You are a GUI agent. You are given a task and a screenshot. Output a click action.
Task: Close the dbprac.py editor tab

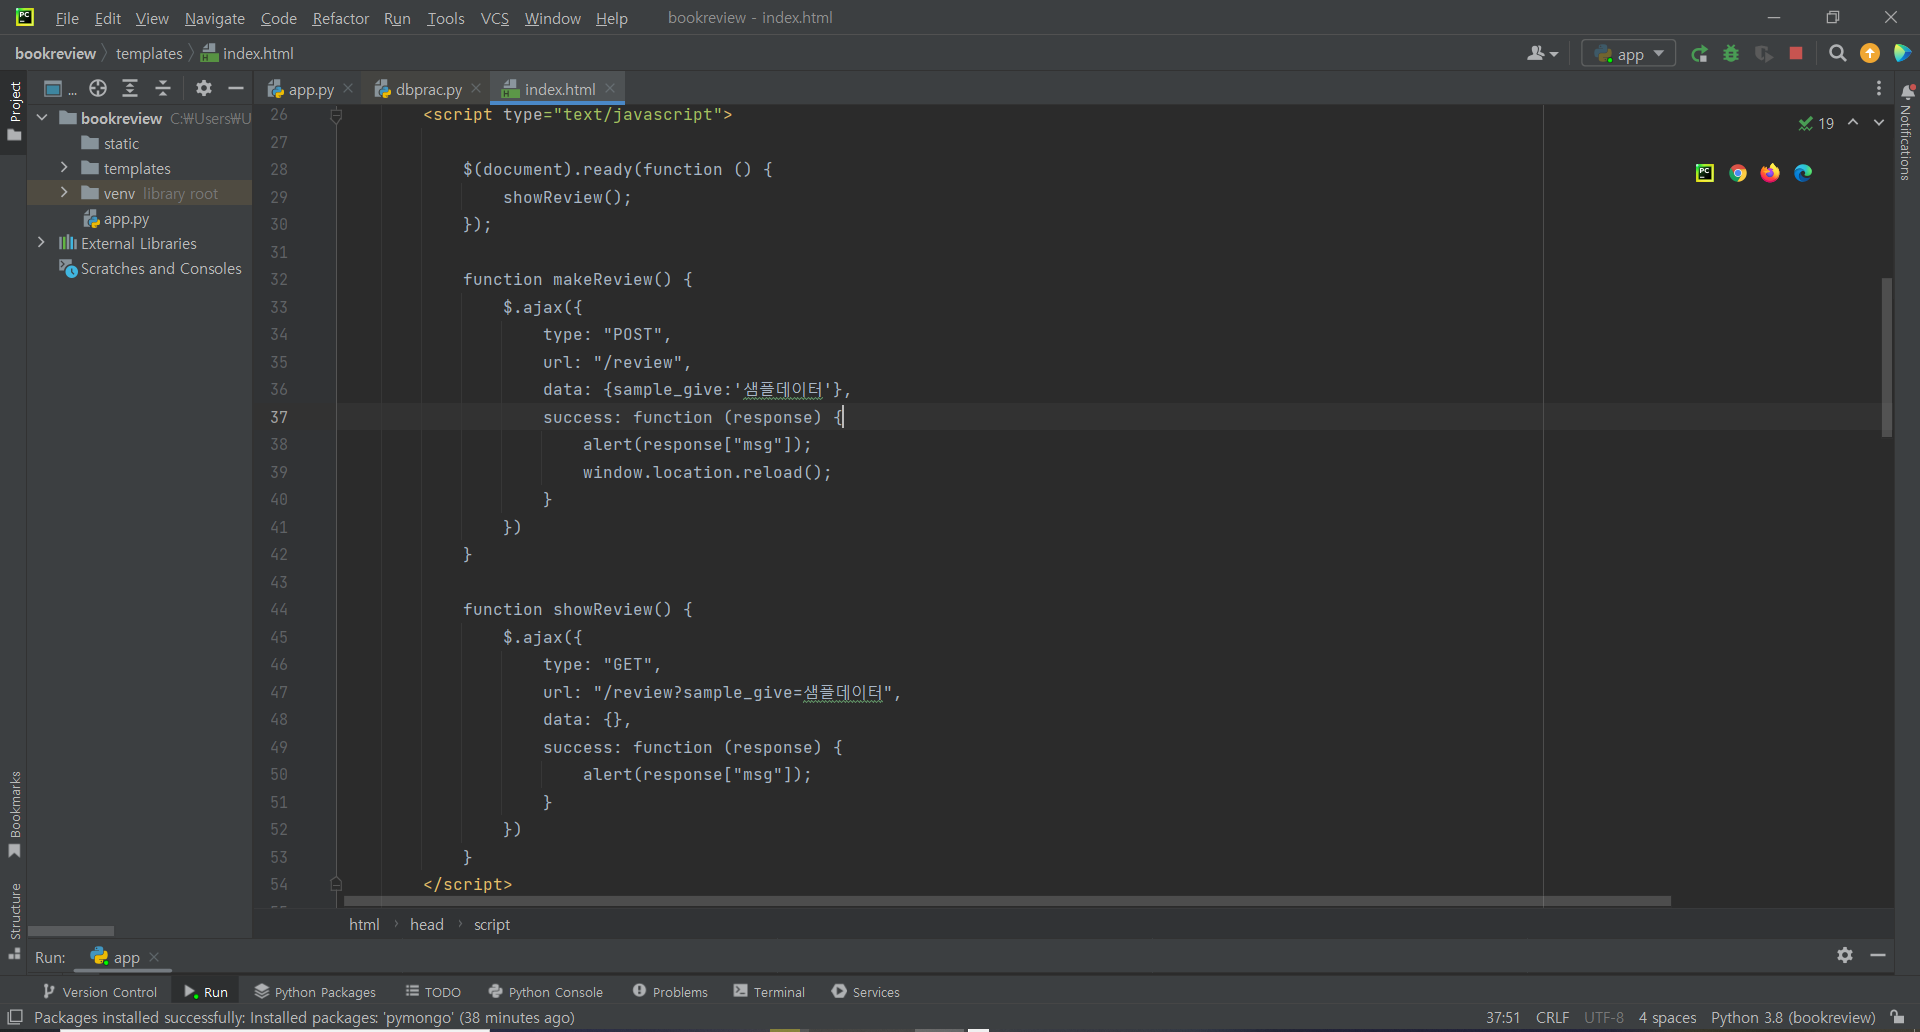tap(476, 89)
